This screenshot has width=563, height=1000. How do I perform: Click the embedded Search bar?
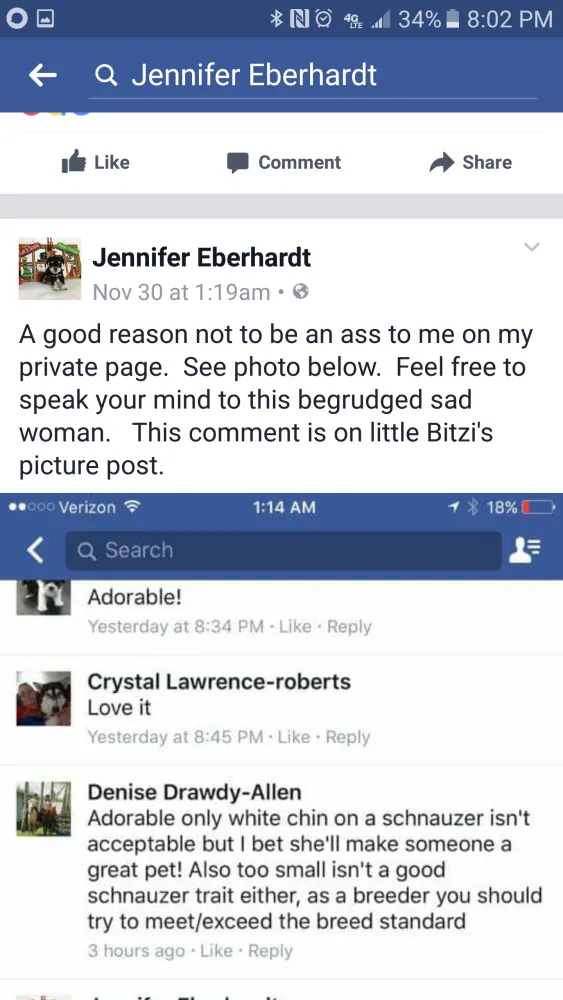[283, 550]
